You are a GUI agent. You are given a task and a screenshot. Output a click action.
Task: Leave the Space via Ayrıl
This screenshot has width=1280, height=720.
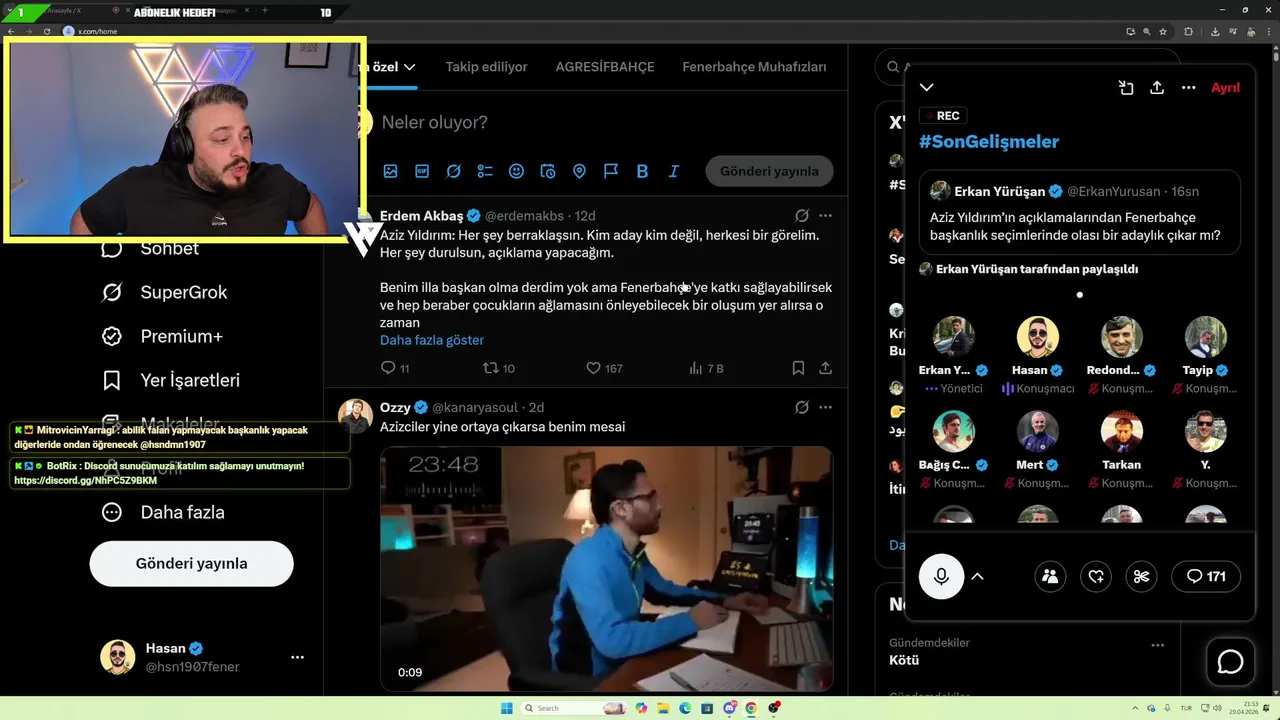1225,88
